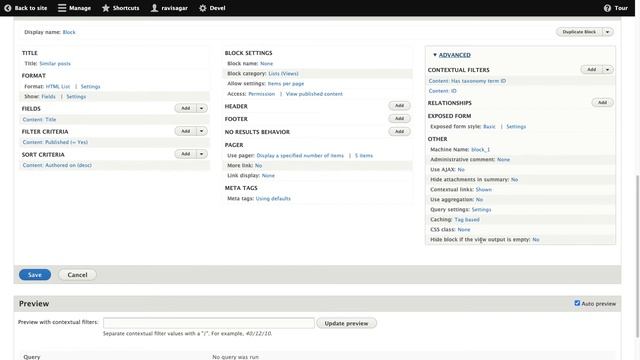
Task: Open Query settings Settings link
Action: pyautogui.click(x=482, y=210)
